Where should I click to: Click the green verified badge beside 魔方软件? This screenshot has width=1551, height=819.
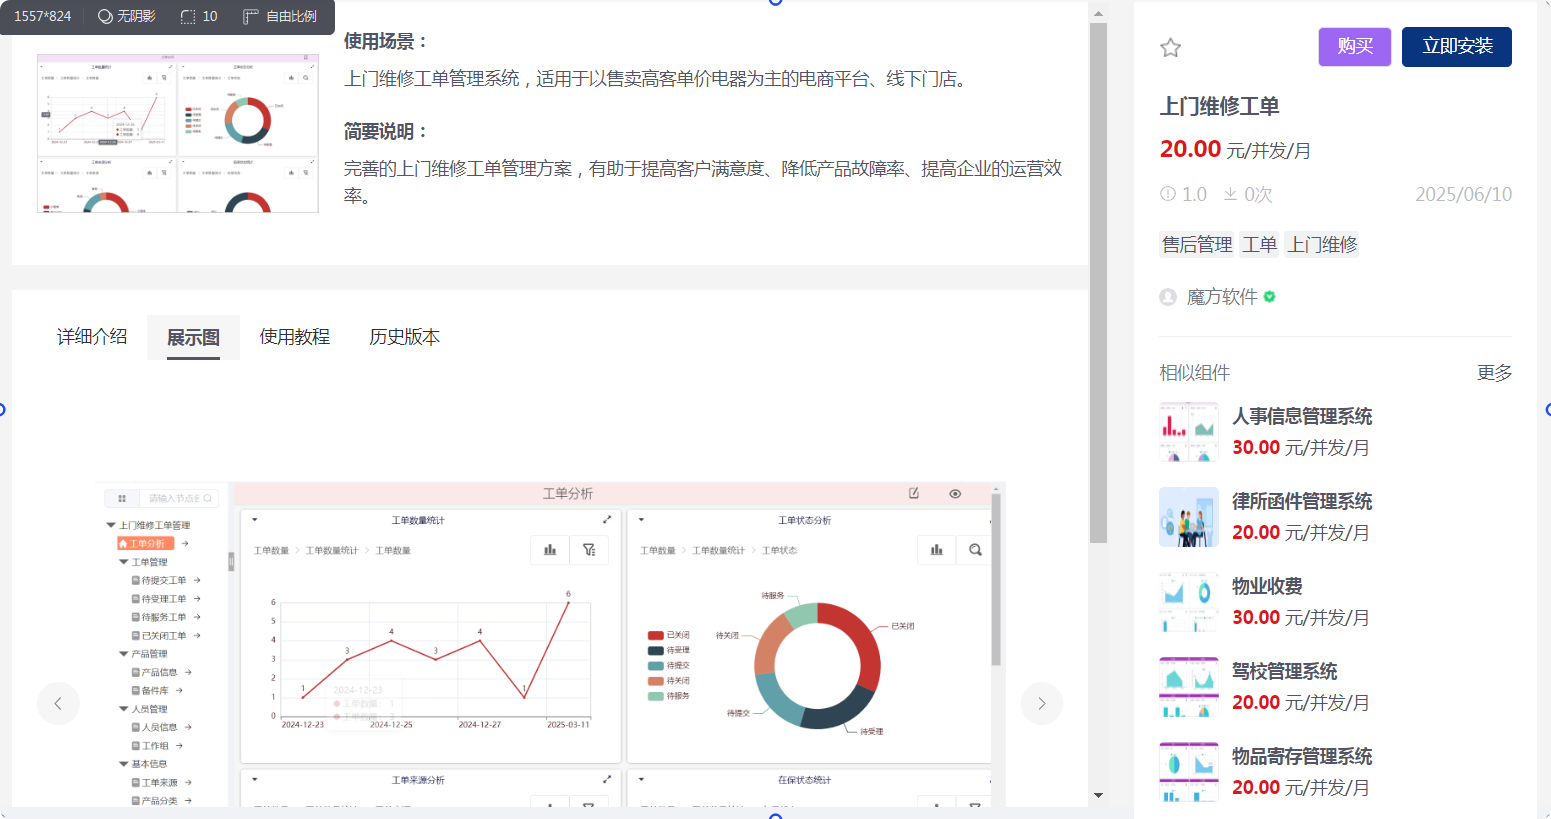tap(1269, 297)
